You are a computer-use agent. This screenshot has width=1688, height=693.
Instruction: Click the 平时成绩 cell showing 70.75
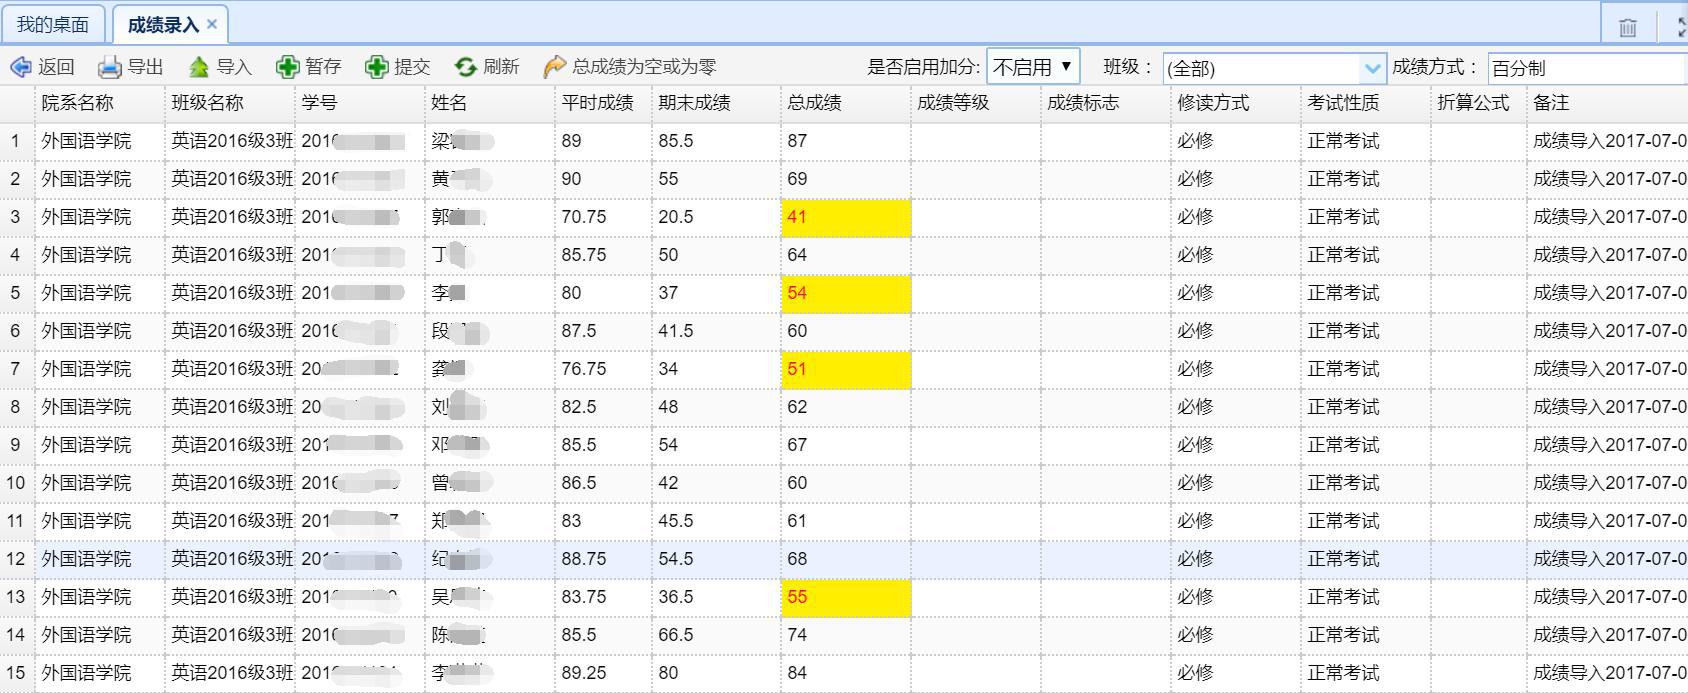point(584,217)
